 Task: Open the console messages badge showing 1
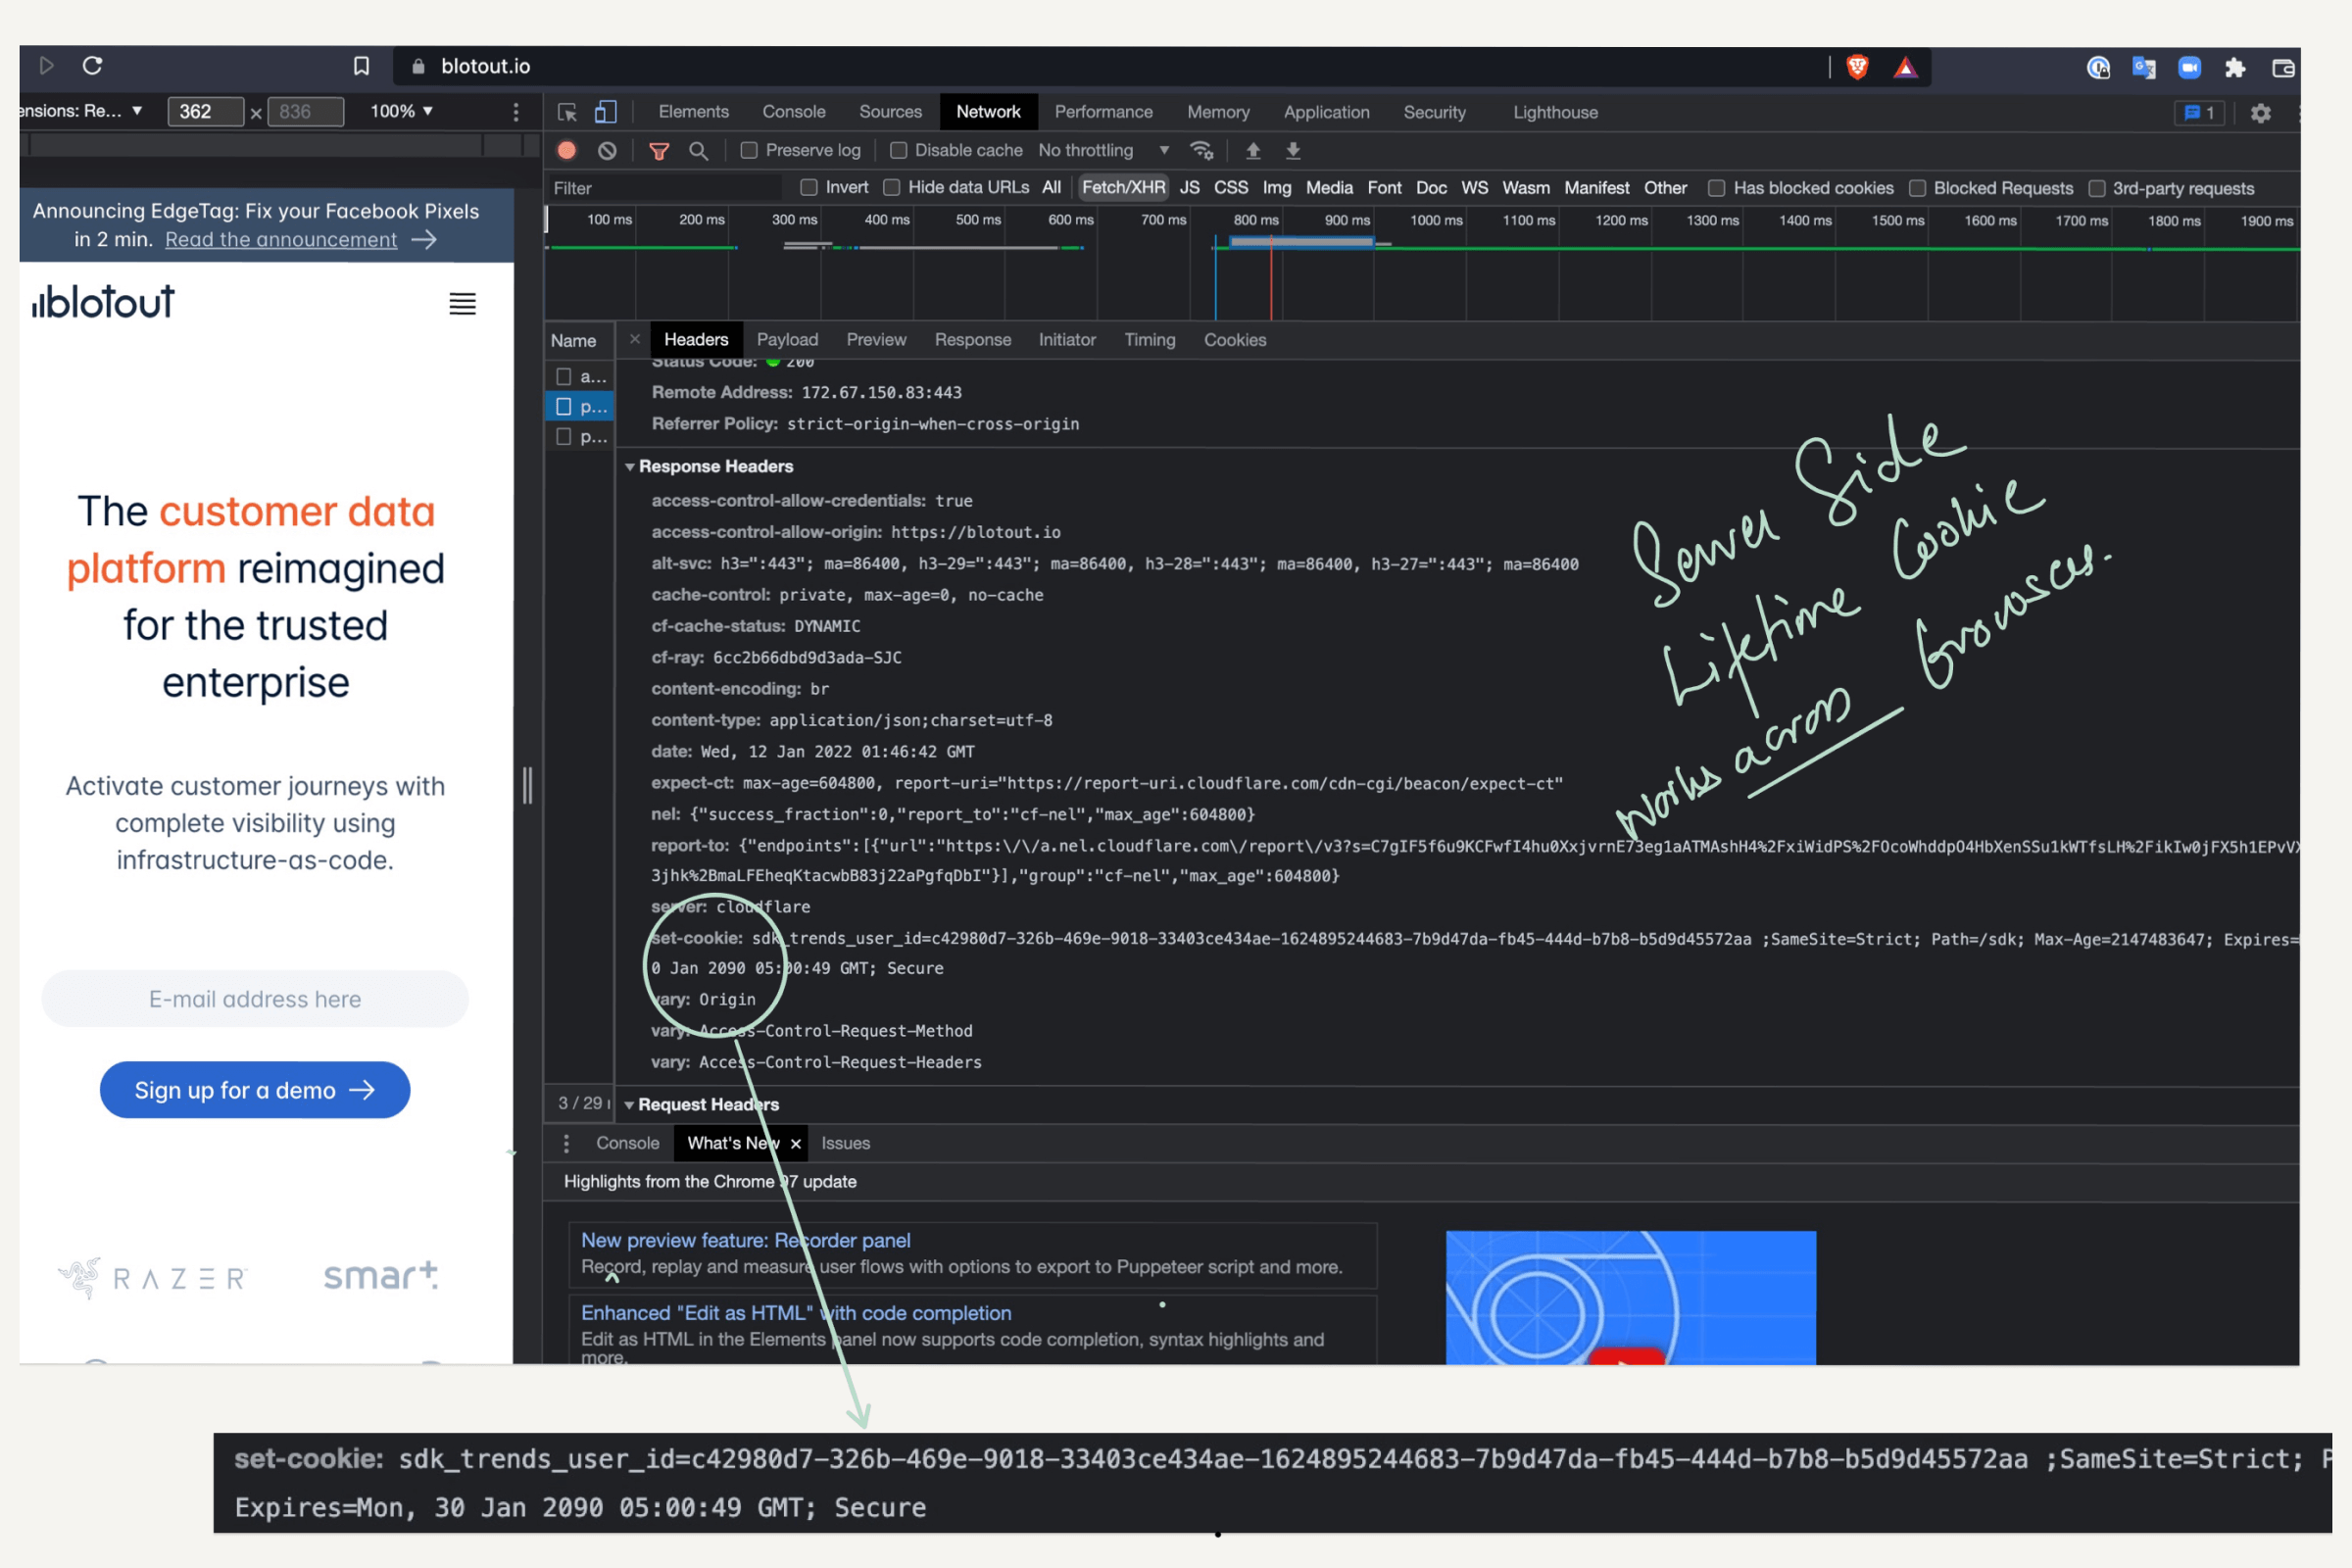(x=2199, y=113)
